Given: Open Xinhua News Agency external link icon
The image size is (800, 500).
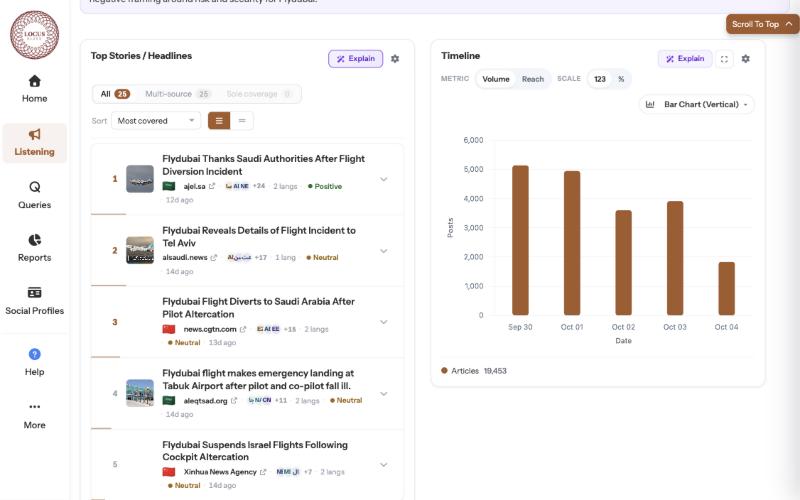Looking at the screenshot, I should pos(263,472).
